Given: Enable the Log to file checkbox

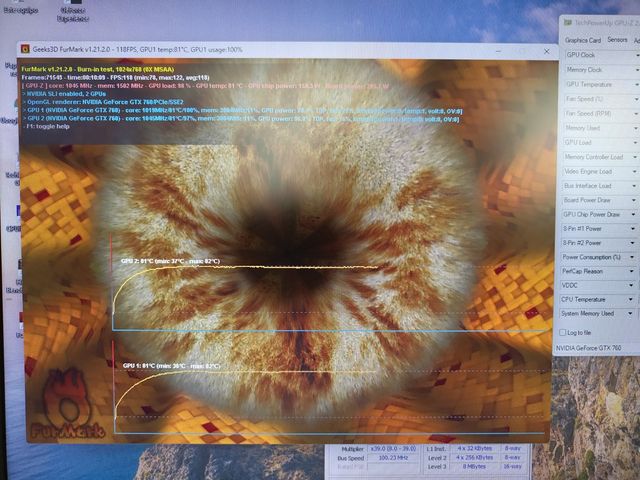Looking at the screenshot, I should click(561, 331).
